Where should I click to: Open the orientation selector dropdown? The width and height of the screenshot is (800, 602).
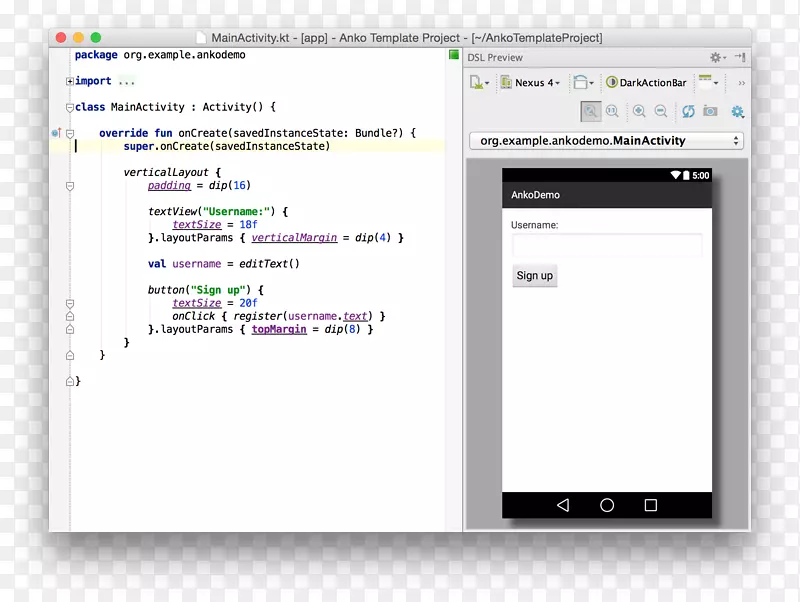pos(580,82)
